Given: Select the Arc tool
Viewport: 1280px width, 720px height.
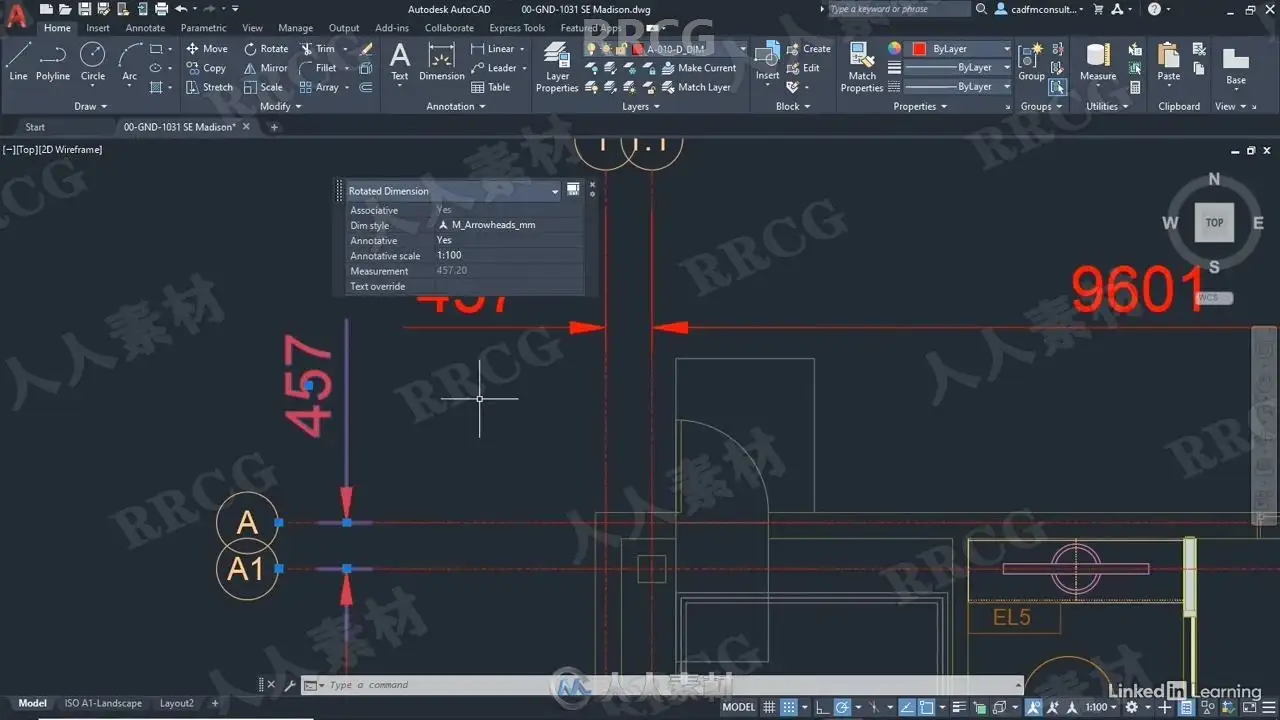Looking at the screenshot, I should click(130, 61).
